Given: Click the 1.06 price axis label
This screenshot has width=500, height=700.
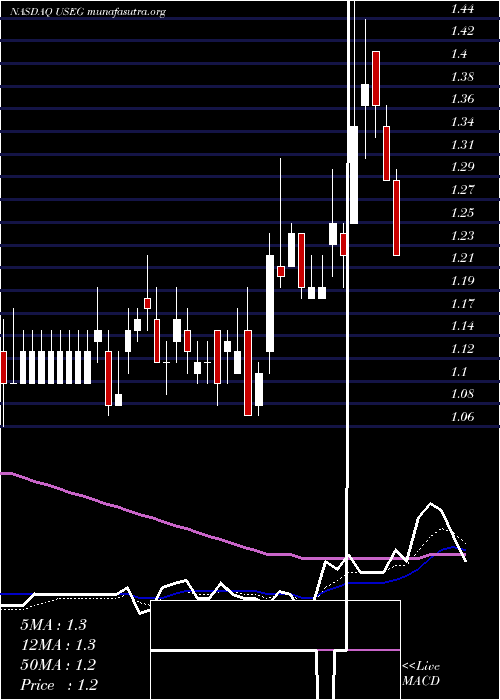Looking at the screenshot, I should 462,417.
